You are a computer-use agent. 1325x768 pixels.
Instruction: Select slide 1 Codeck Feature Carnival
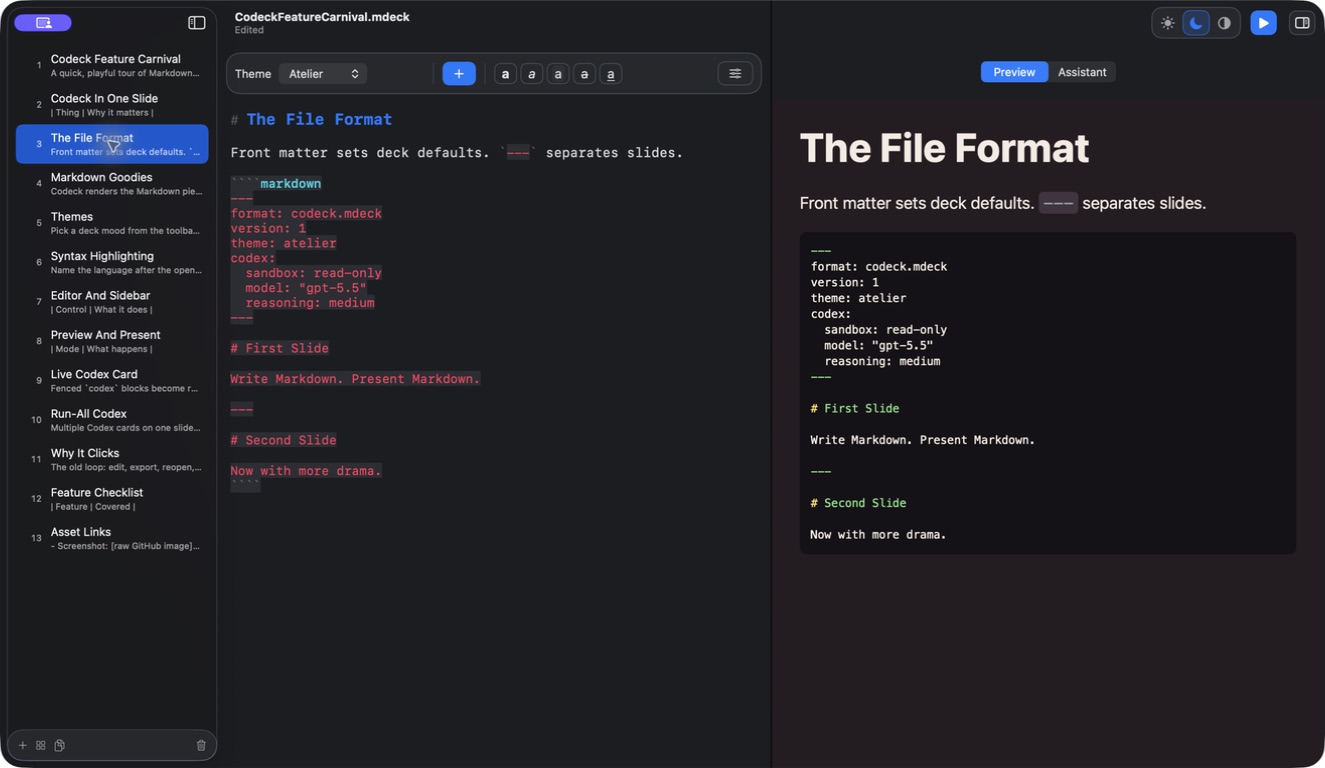coord(112,65)
